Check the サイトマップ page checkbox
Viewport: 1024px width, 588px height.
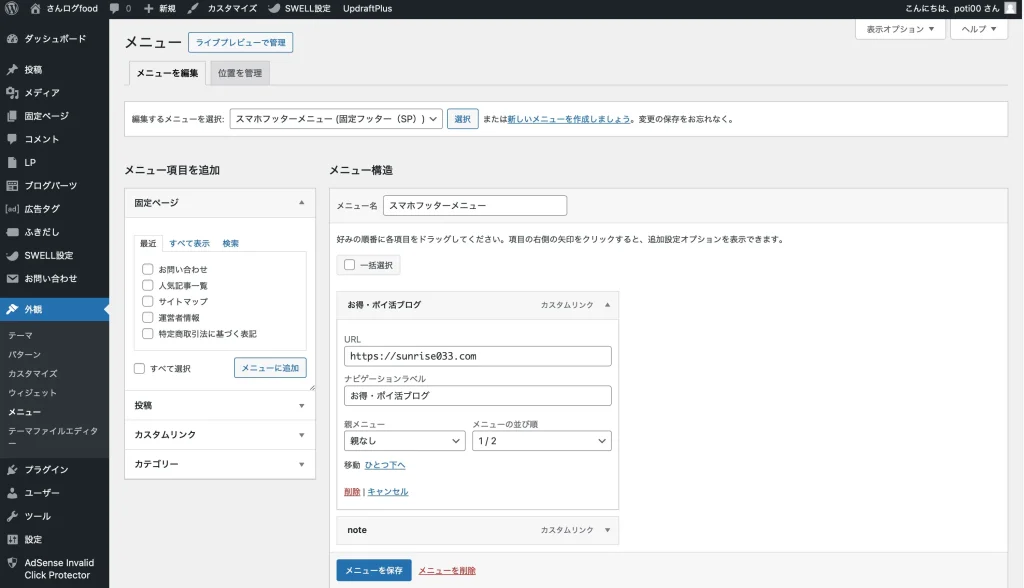click(148, 301)
